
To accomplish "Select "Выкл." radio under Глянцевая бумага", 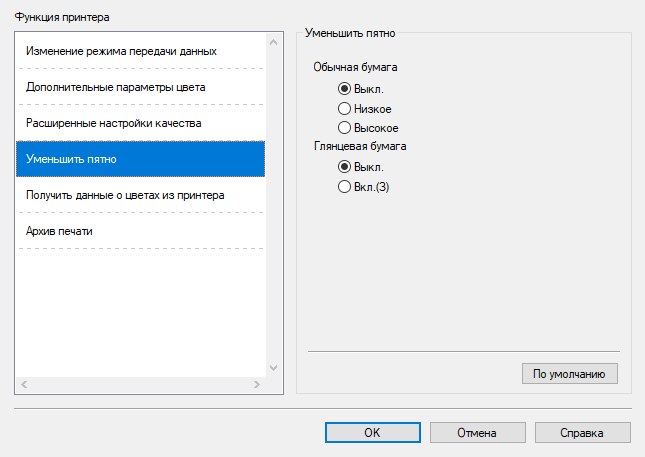I will [x=345, y=166].
